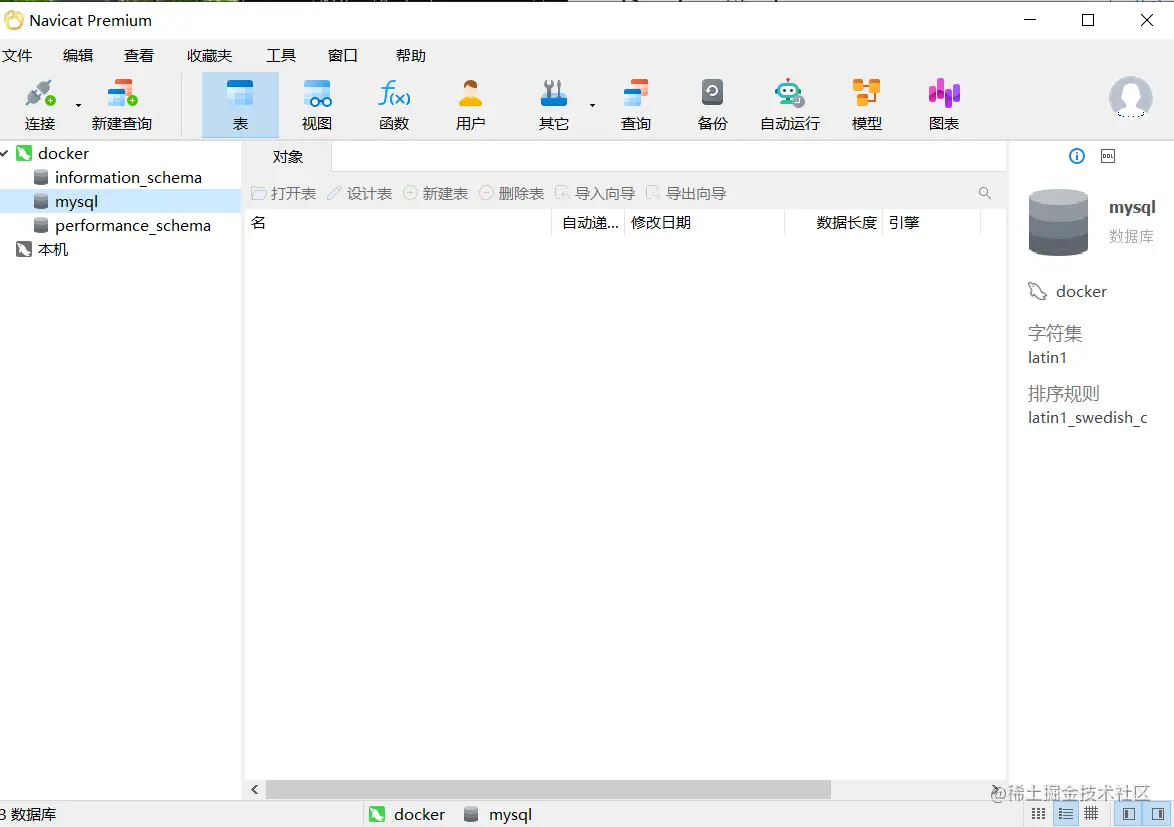The height and width of the screenshot is (827, 1174).
Task: Switch to list view in status bar
Action: [x=1065, y=814]
